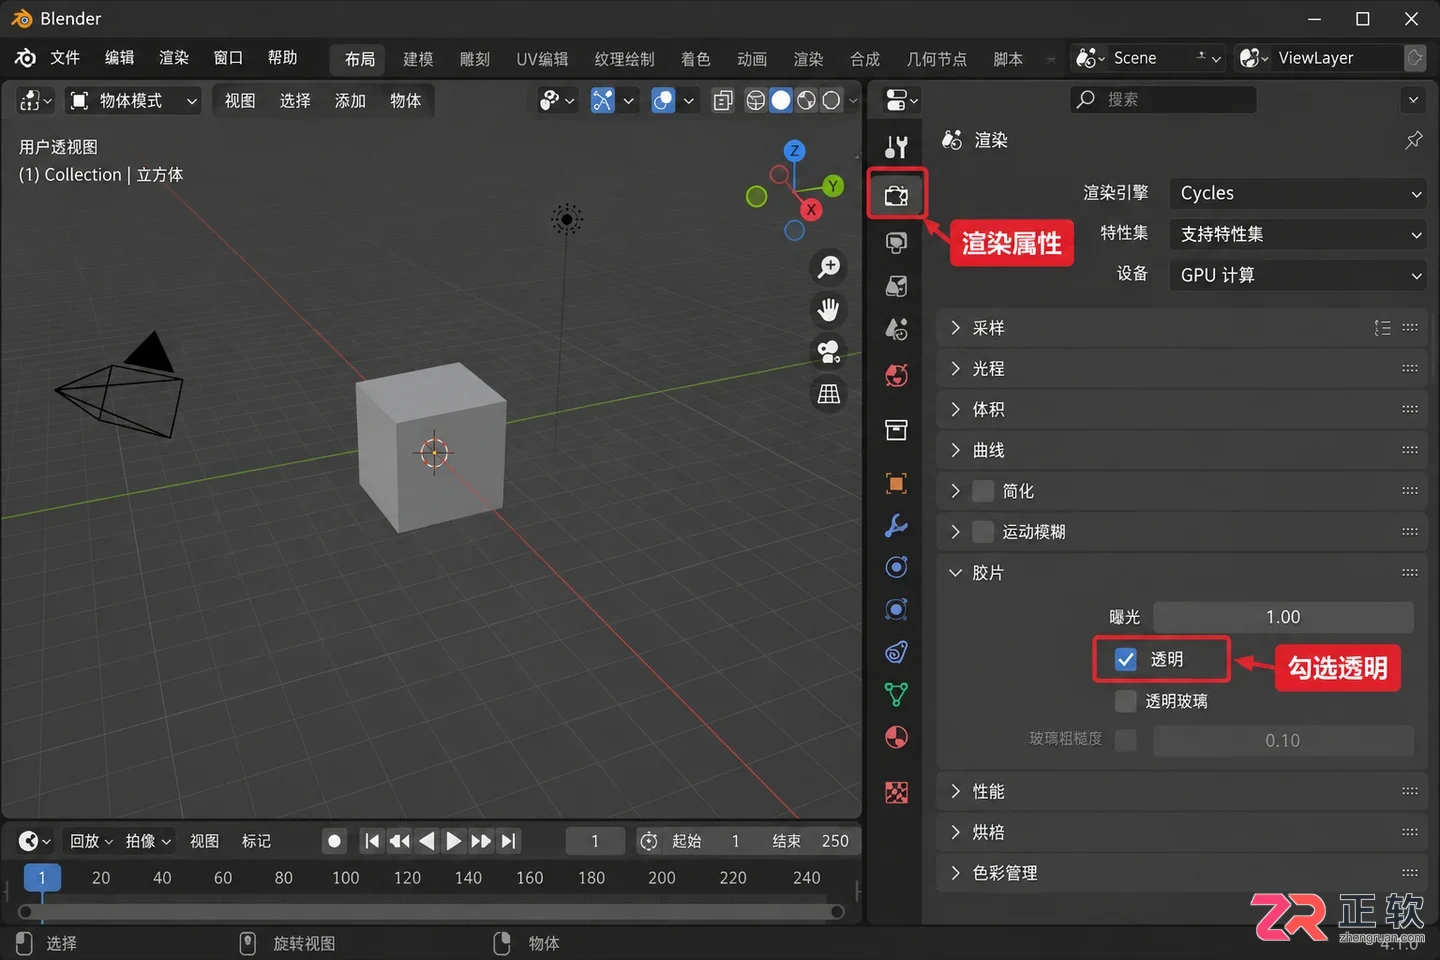Switch perspective/orthographic grid icon
This screenshot has height=960, width=1440.
(828, 394)
